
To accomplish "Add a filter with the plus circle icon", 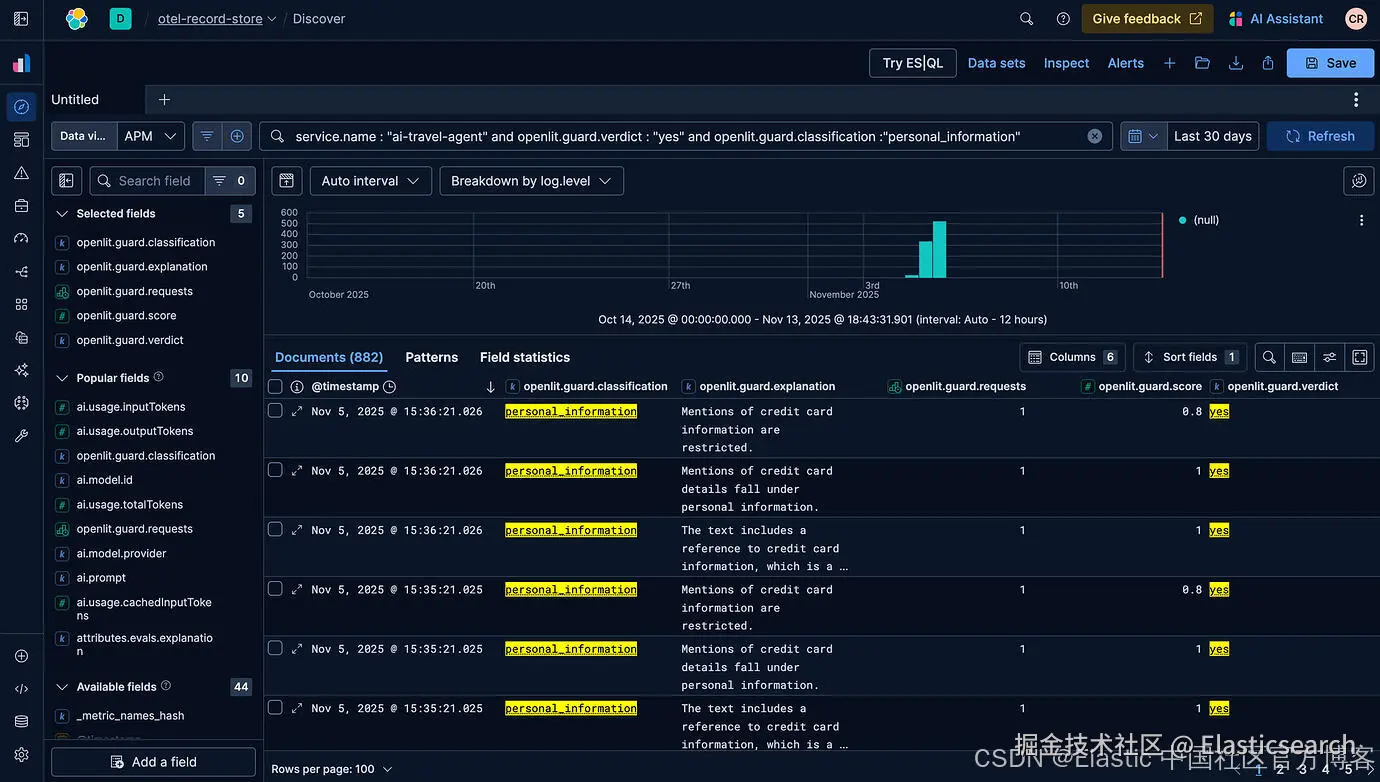I will 237,136.
